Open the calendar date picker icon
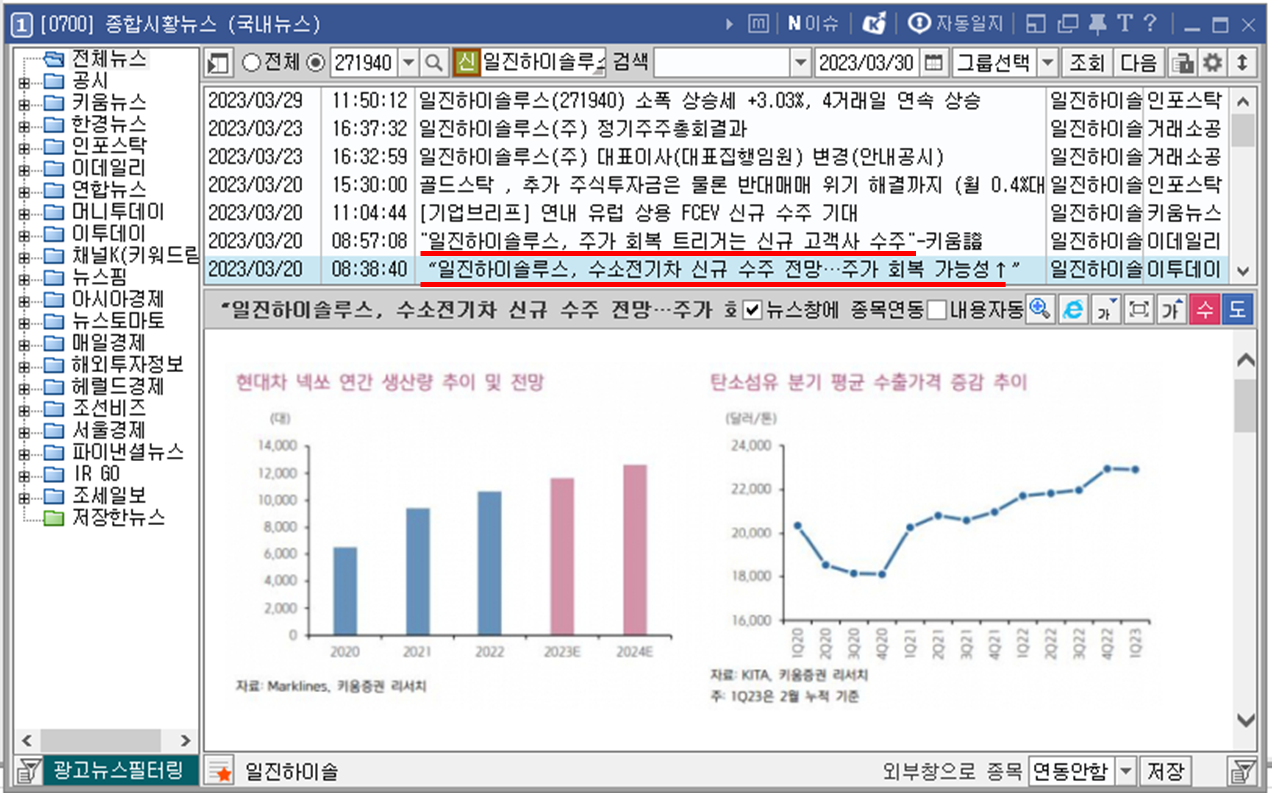This screenshot has height=793, width=1272. point(933,62)
